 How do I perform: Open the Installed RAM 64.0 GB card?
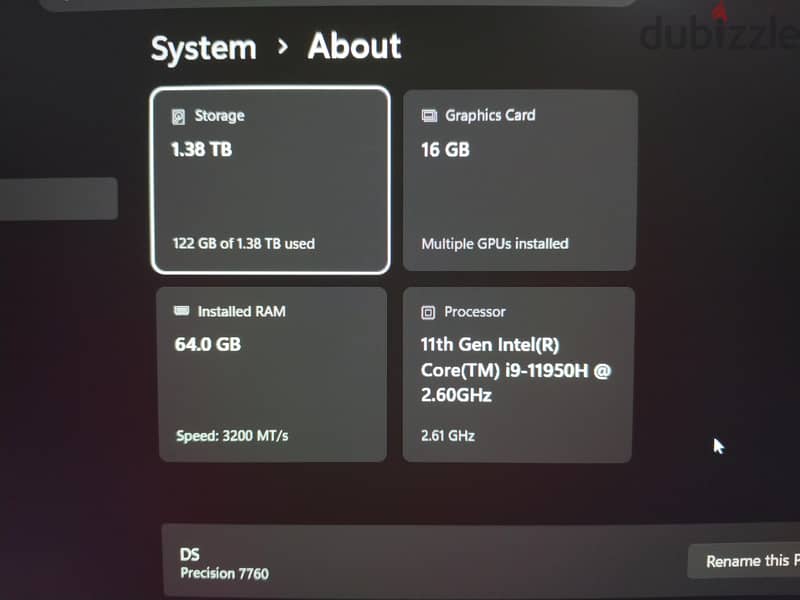pos(272,374)
